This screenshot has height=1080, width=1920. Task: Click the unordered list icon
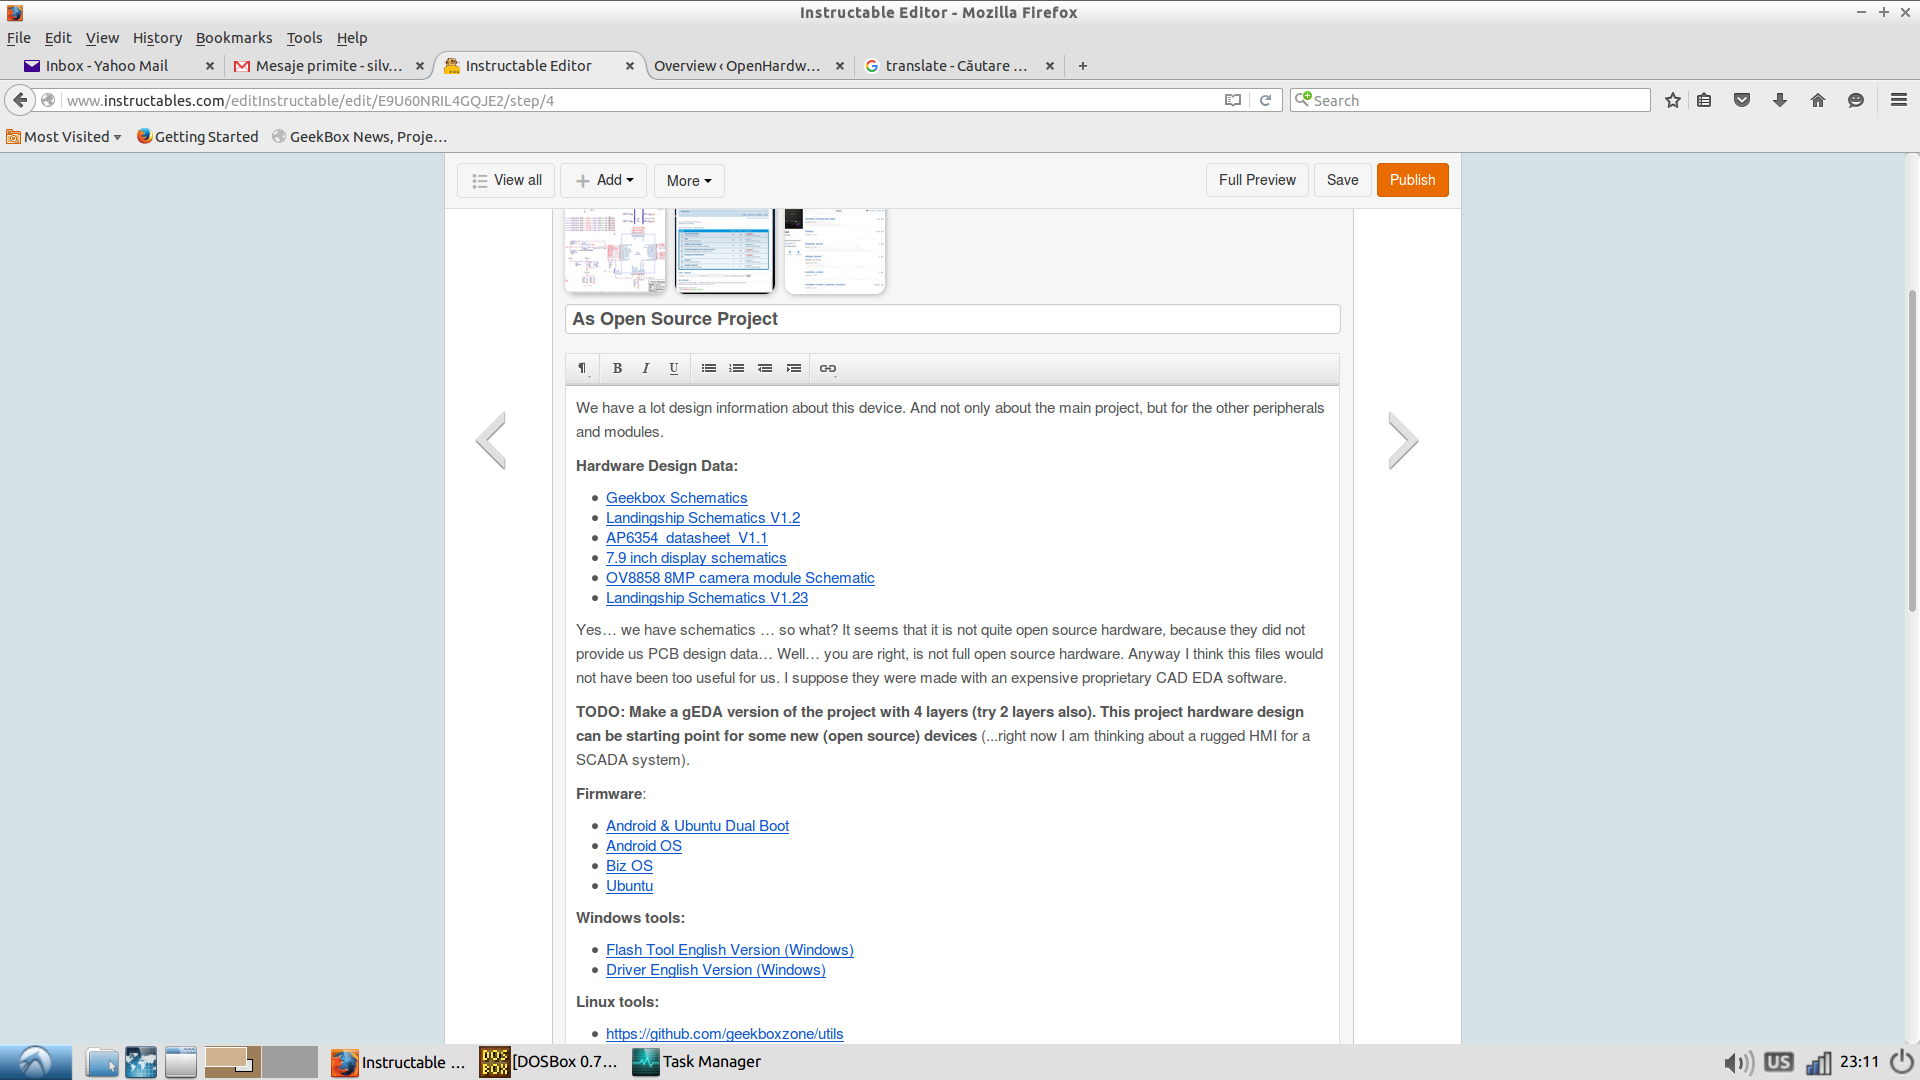(x=708, y=368)
